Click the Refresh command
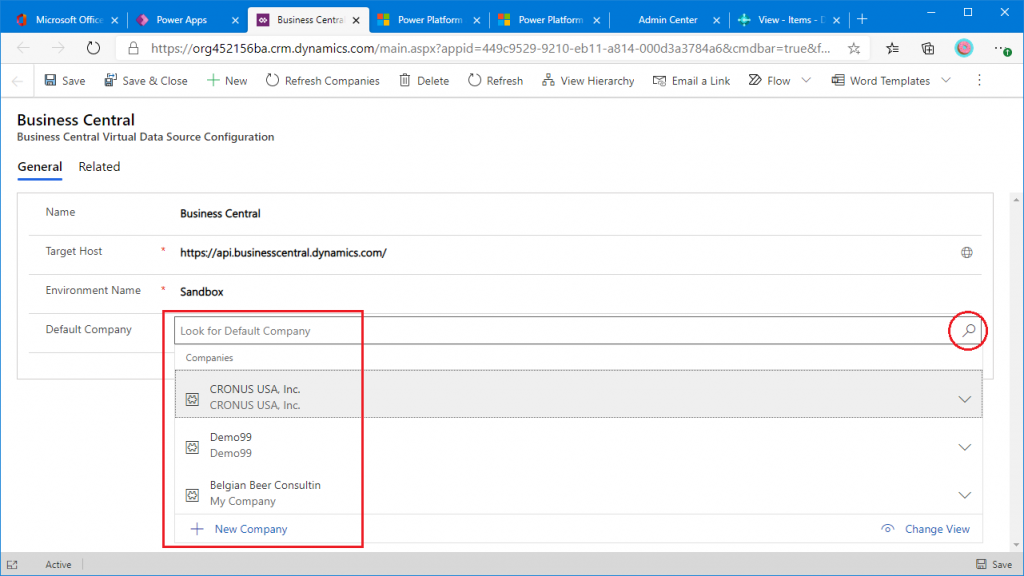 coord(495,80)
